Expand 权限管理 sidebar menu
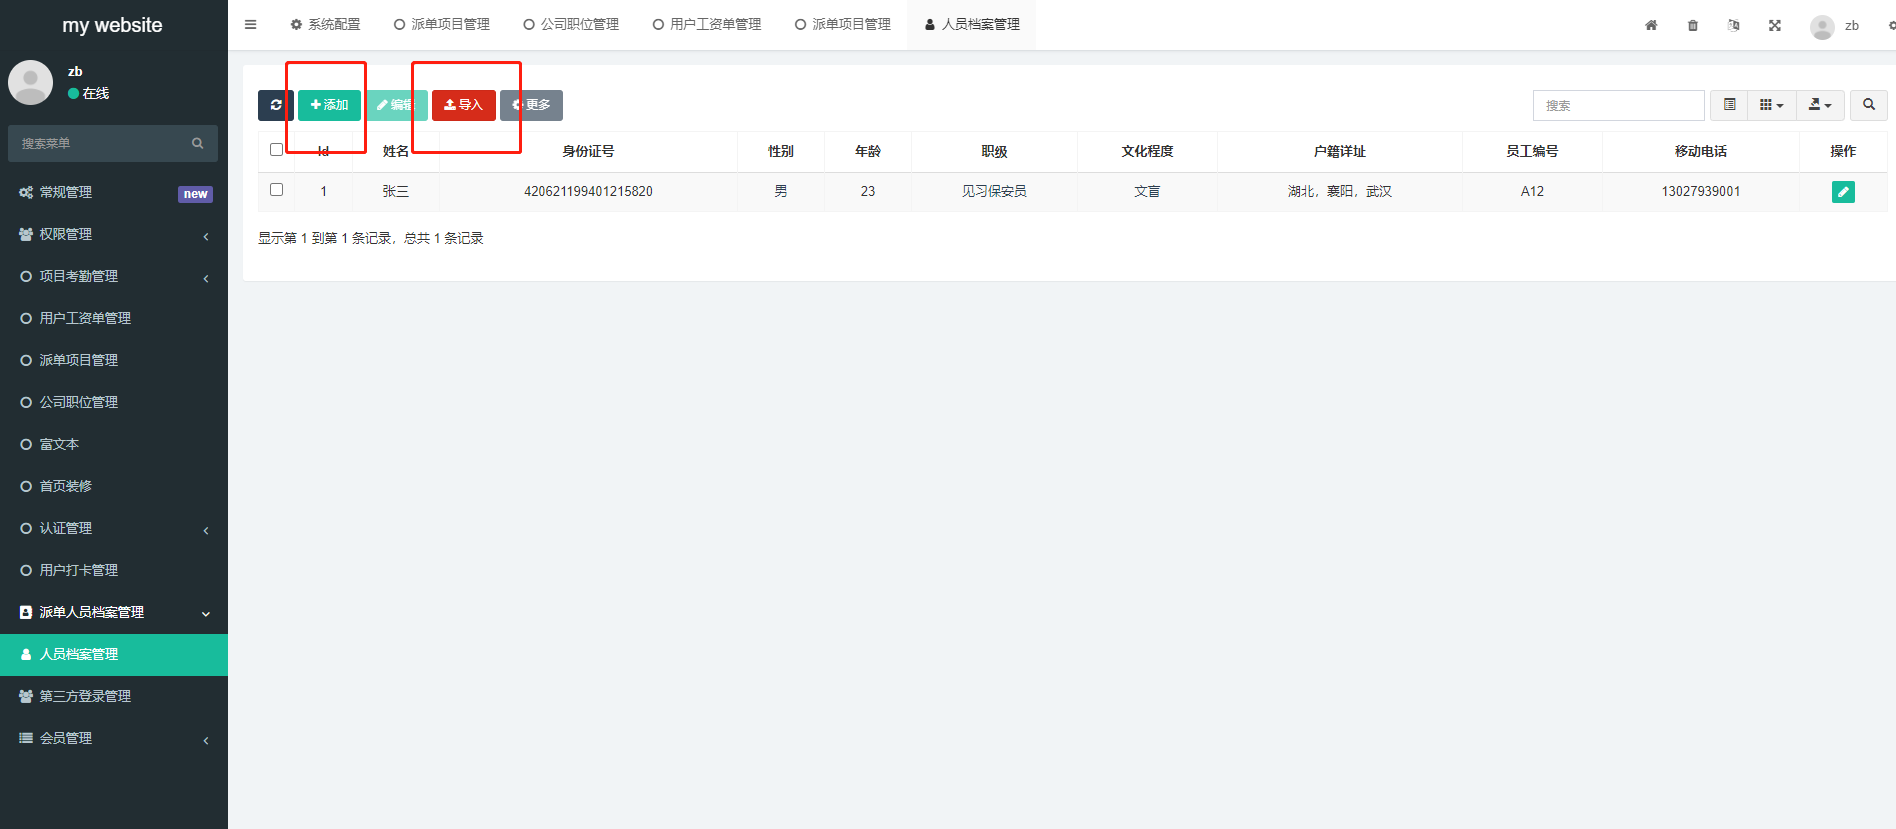Viewport: 1896px width, 829px height. pos(114,234)
